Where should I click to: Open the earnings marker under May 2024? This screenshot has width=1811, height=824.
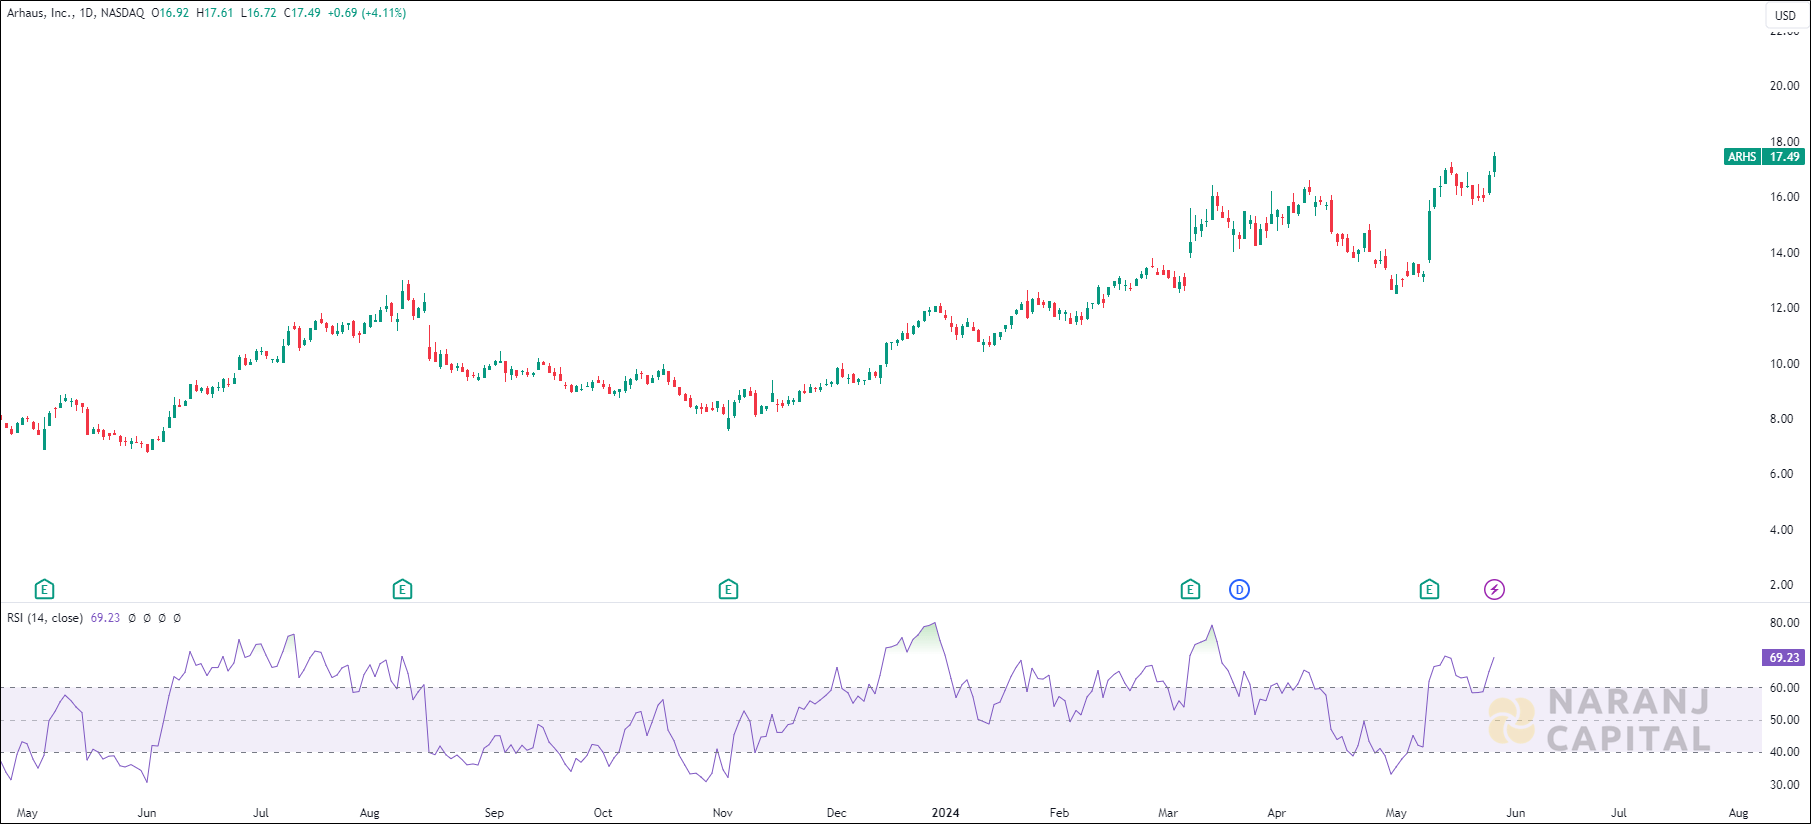point(1429,590)
